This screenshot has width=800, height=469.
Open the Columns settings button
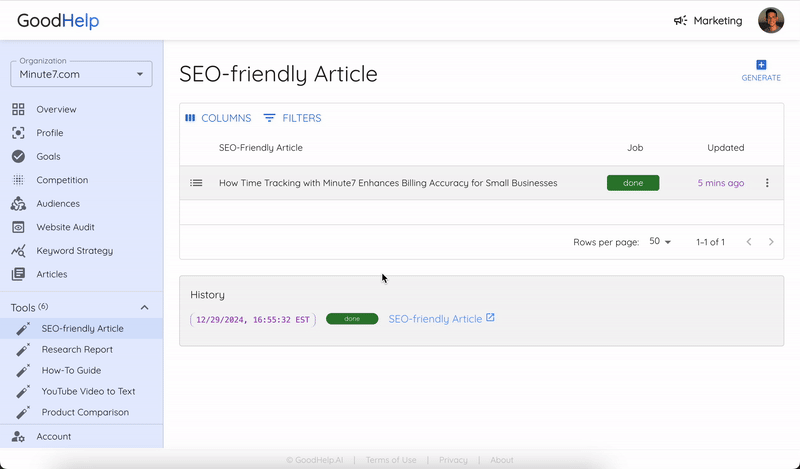(x=218, y=118)
